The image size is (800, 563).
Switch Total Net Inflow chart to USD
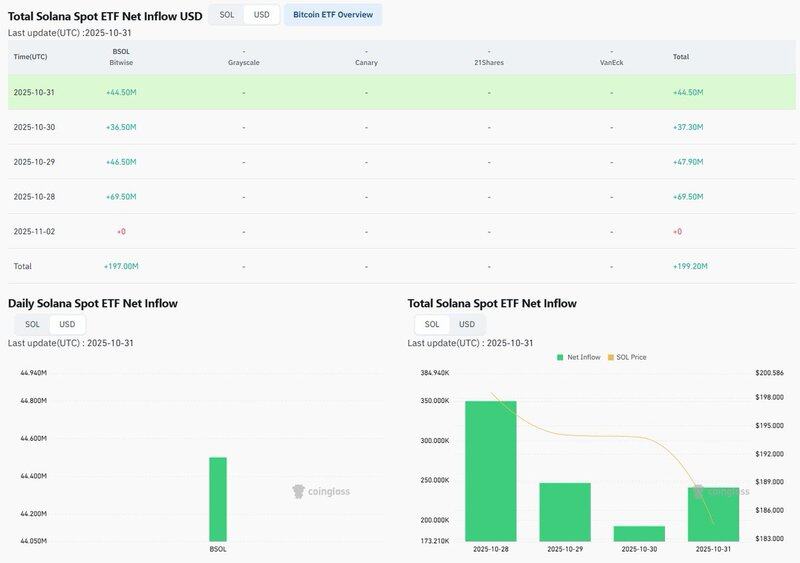coord(467,324)
